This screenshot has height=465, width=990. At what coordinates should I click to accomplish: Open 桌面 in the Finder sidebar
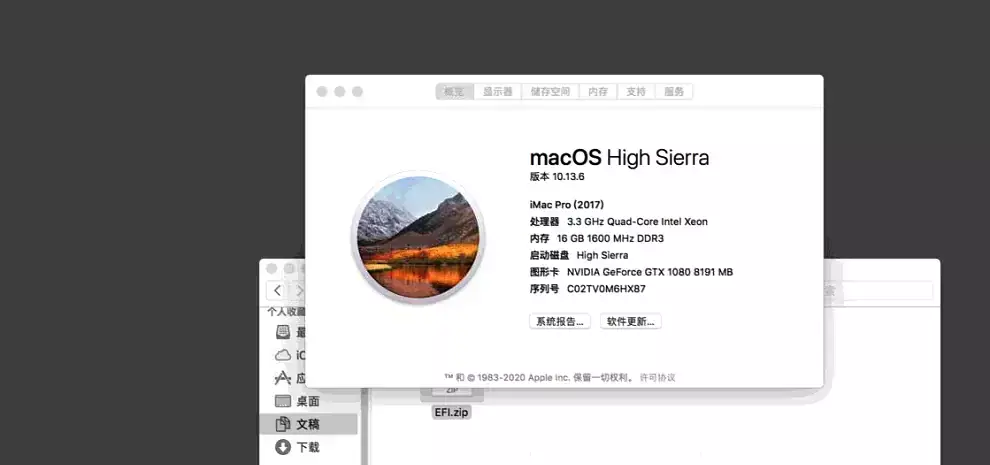coord(307,401)
